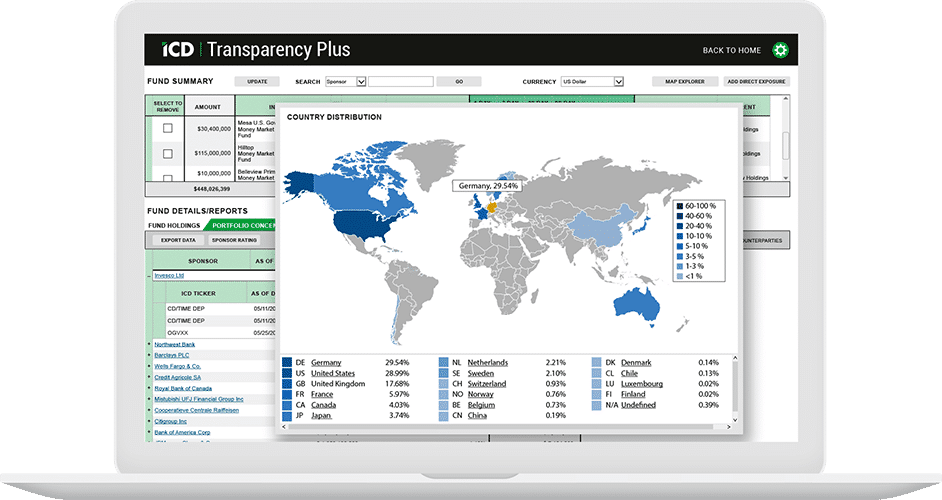Click the country list scroll-up arrow

[x=735, y=359]
